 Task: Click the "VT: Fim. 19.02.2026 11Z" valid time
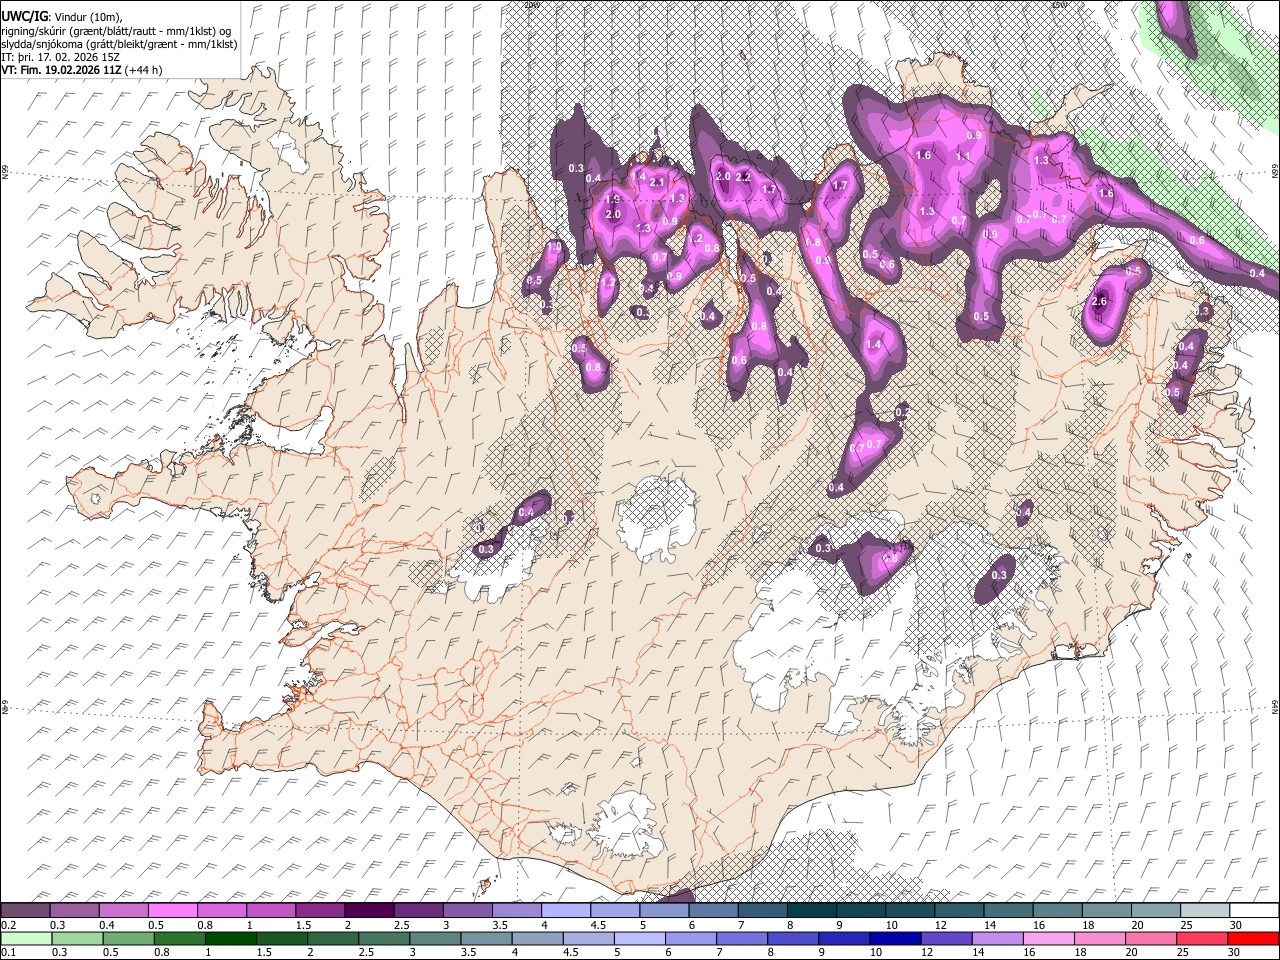(61, 70)
